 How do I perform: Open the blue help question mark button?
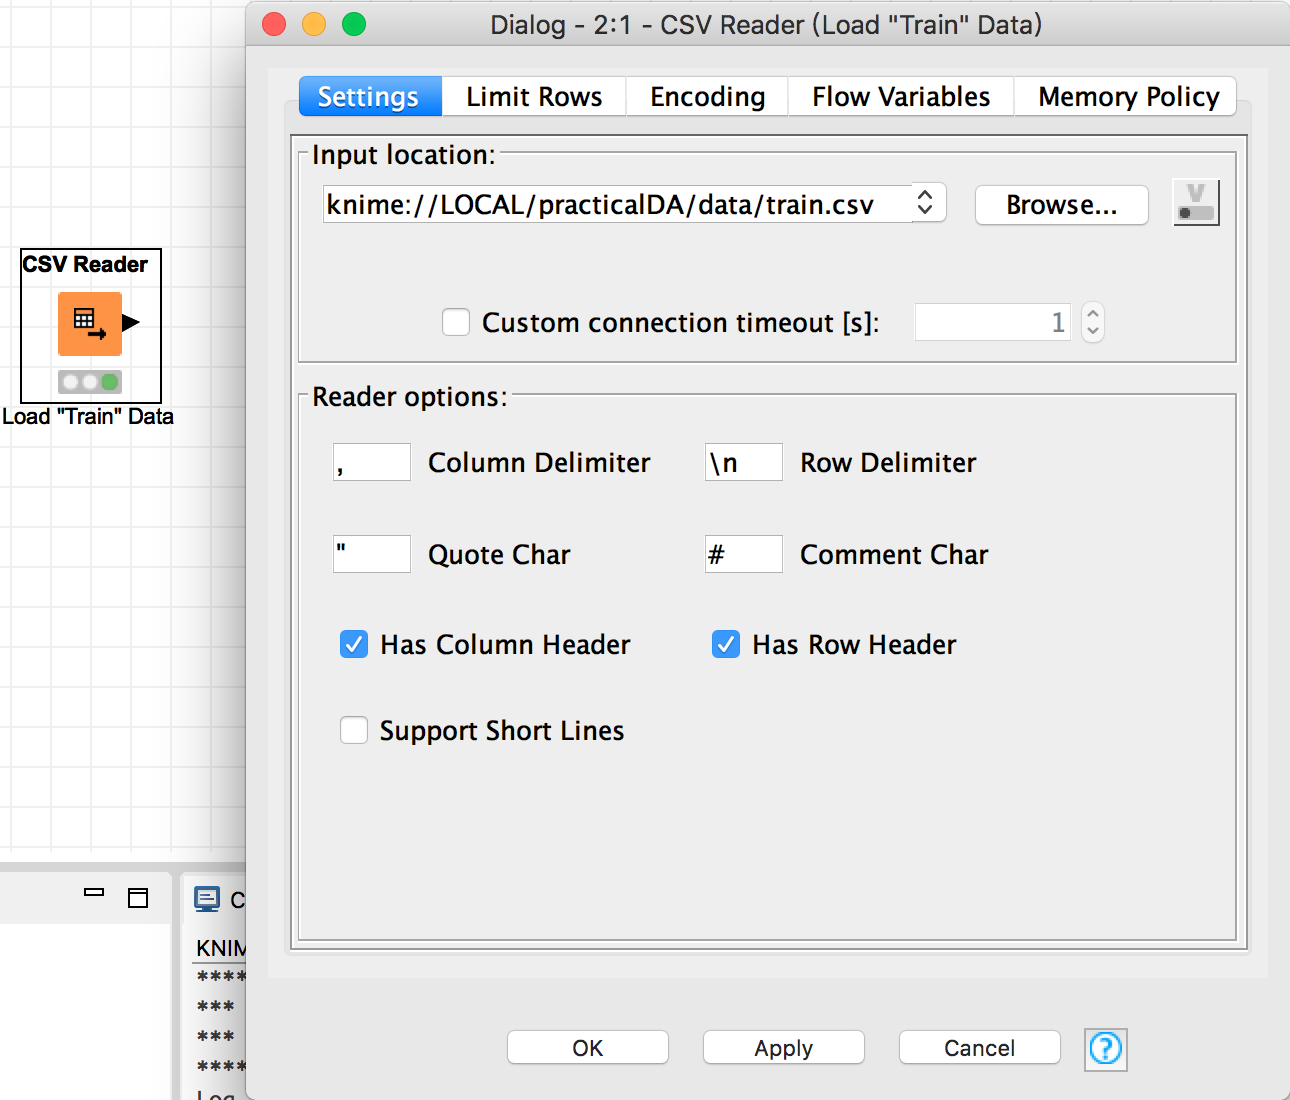click(x=1106, y=1049)
